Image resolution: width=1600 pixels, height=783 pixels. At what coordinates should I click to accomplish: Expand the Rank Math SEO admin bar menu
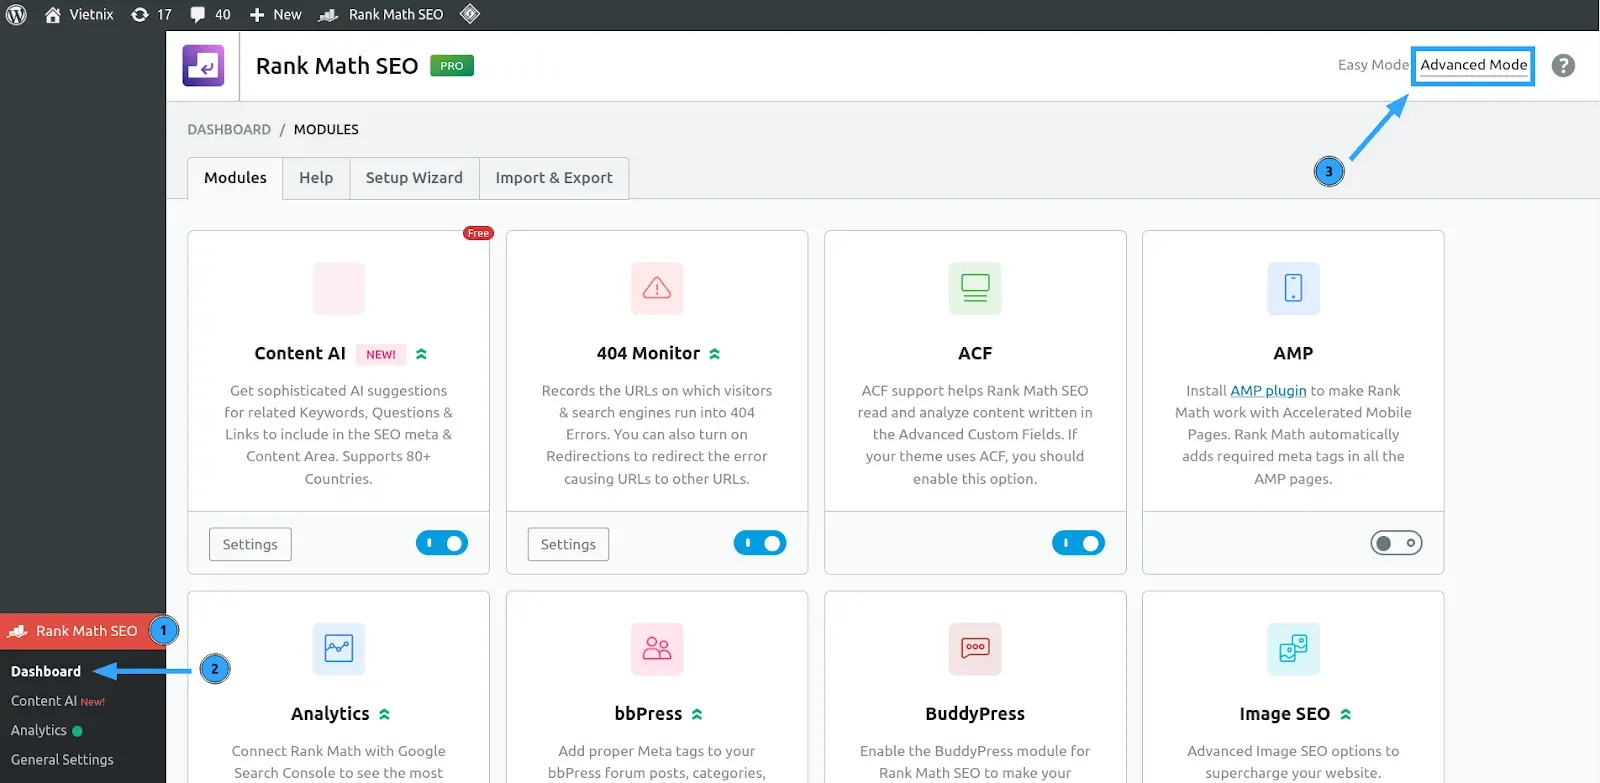click(381, 15)
